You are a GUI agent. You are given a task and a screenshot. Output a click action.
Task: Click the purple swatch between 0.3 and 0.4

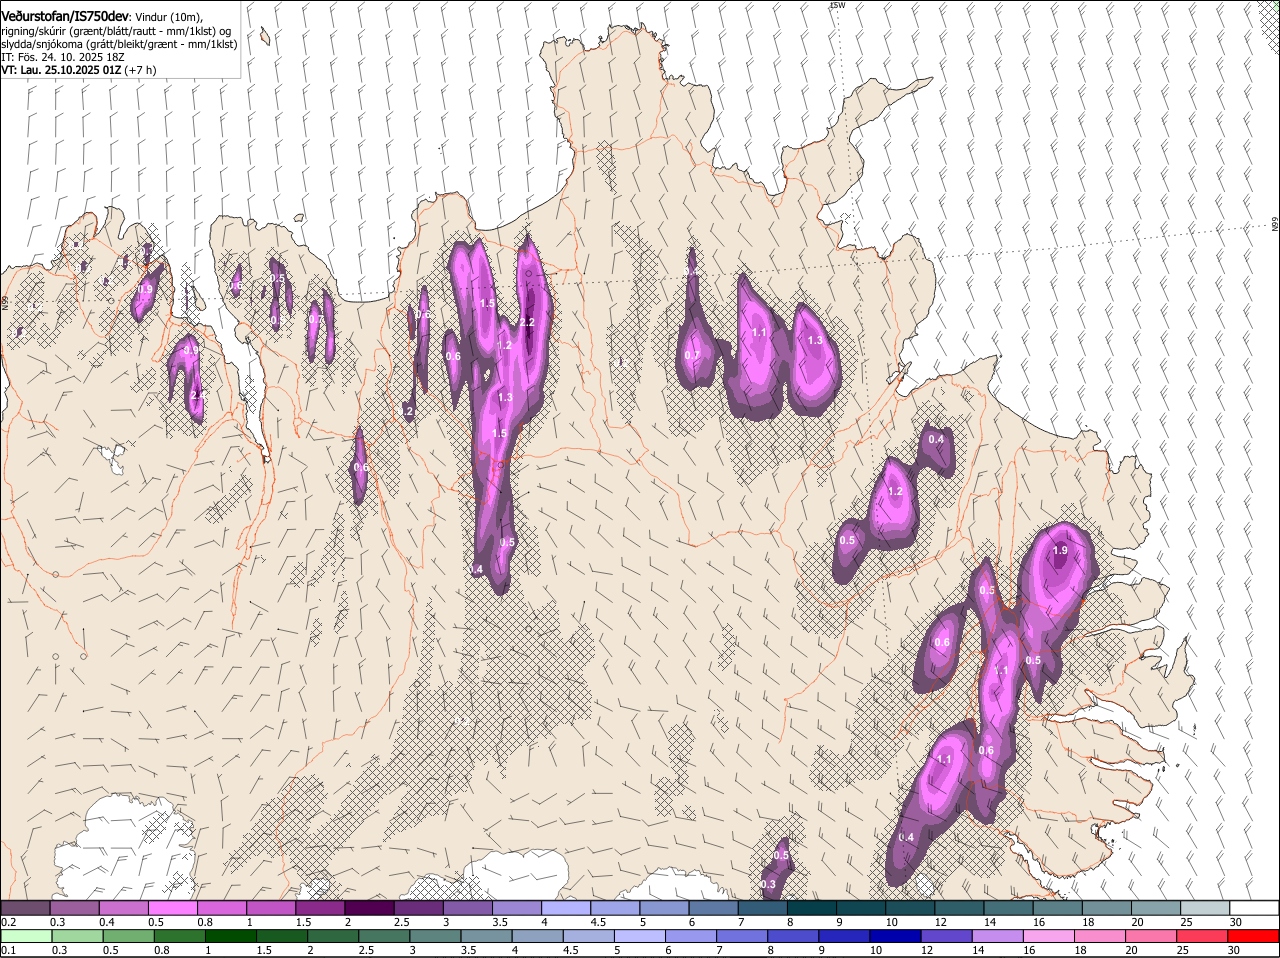coord(75,908)
